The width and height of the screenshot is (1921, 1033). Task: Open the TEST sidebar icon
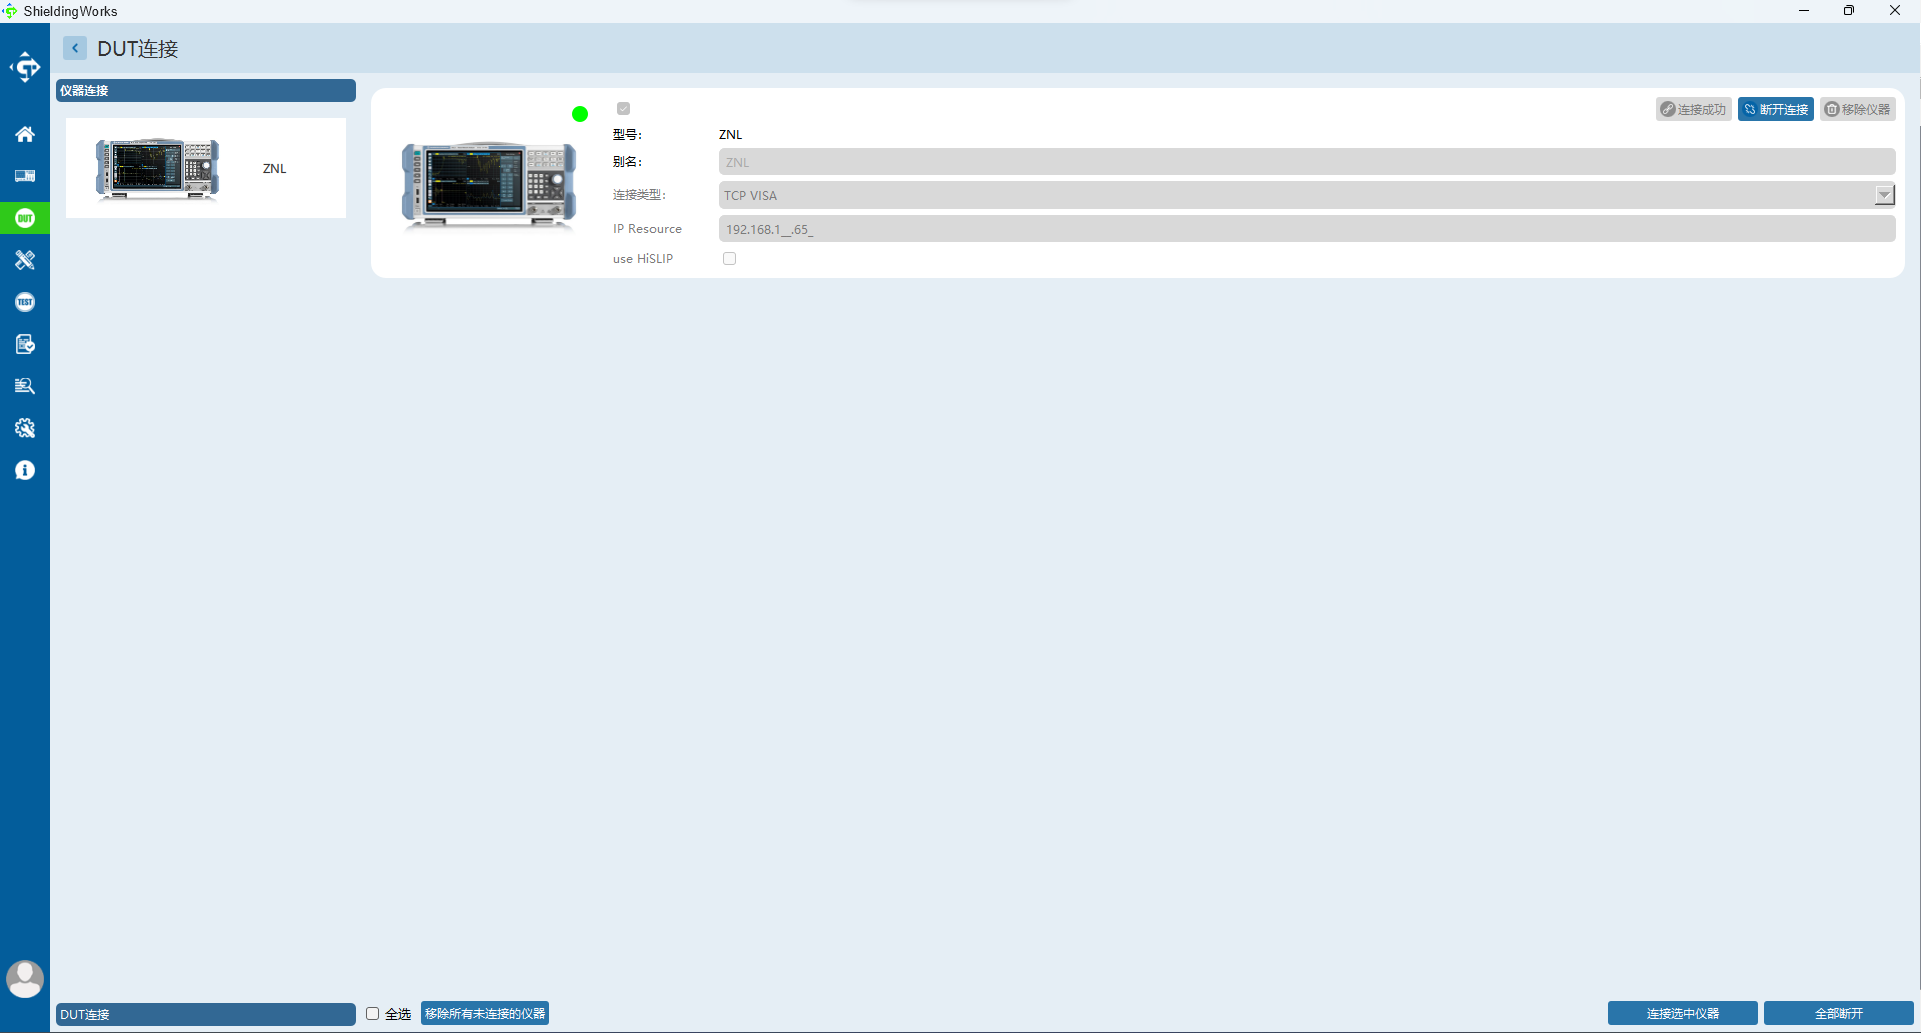pyautogui.click(x=25, y=302)
